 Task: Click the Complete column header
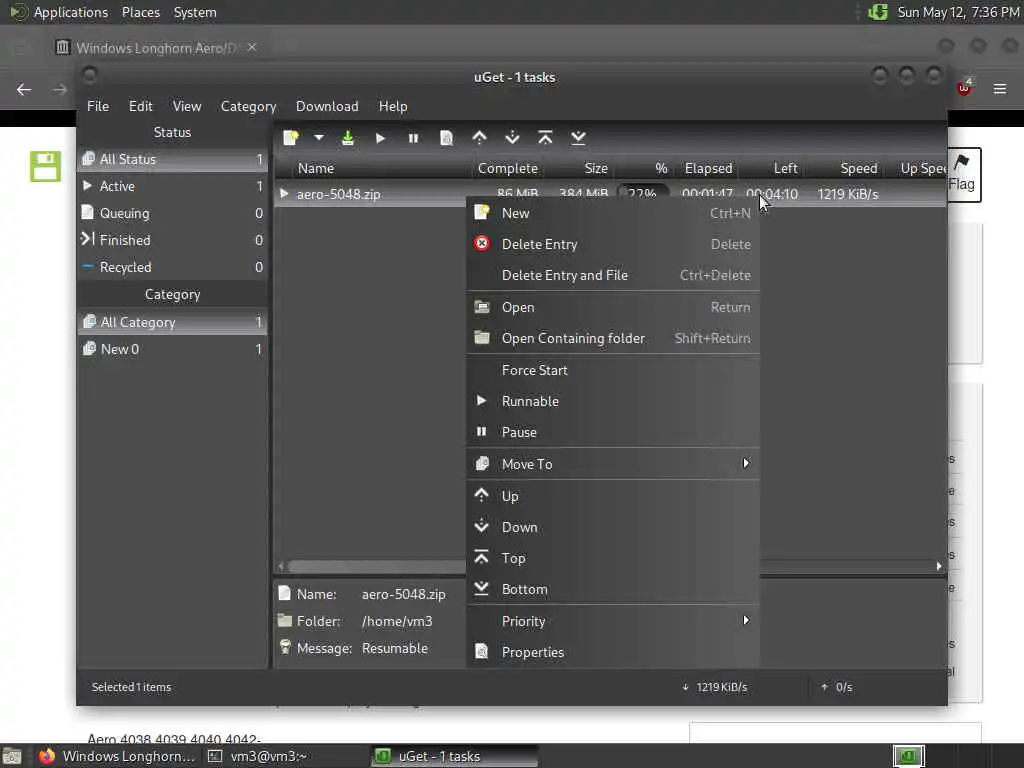pos(508,168)
